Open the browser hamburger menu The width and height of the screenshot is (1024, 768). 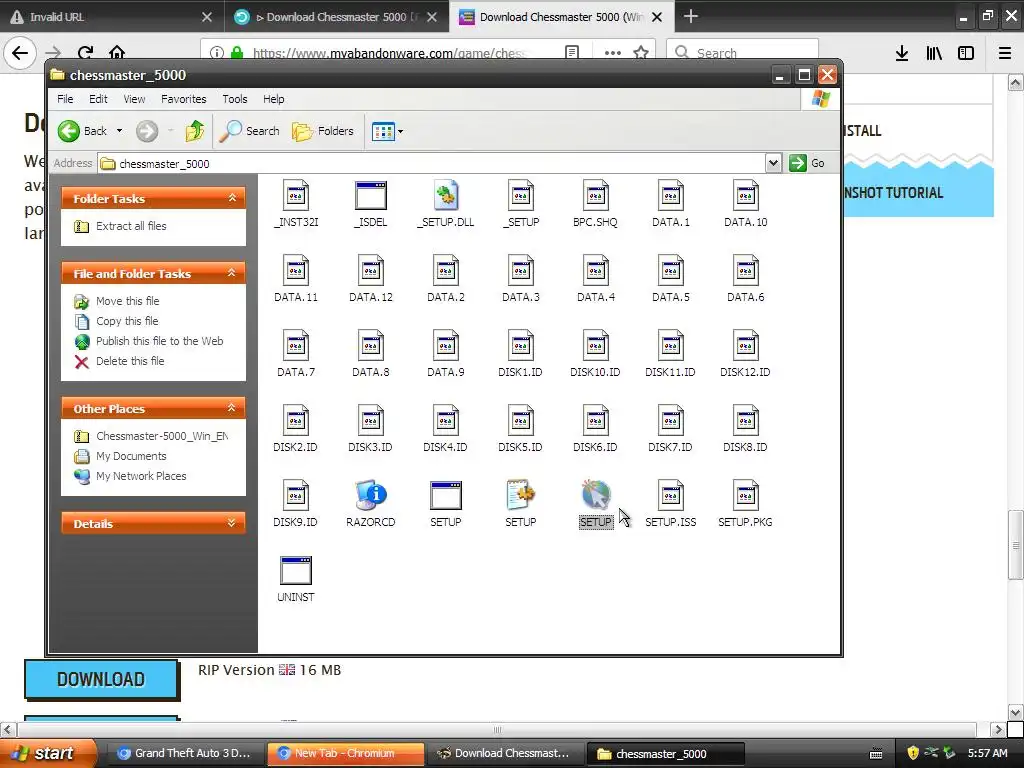point(1005,53)
